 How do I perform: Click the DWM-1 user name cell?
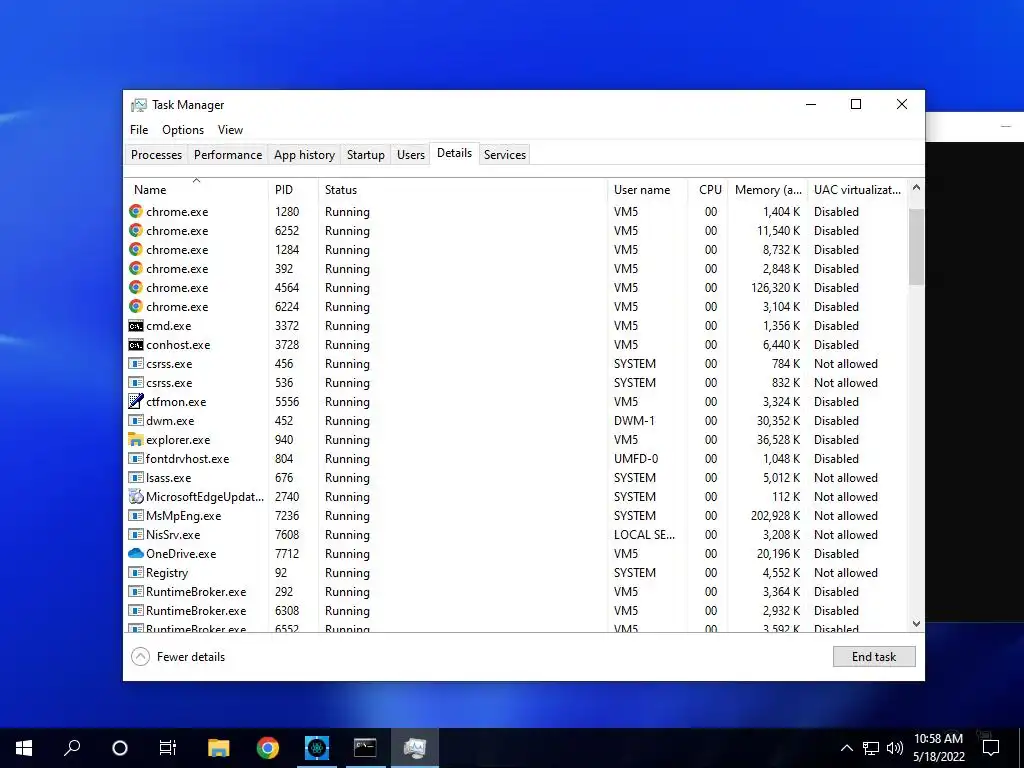click(x=634, y=421)
